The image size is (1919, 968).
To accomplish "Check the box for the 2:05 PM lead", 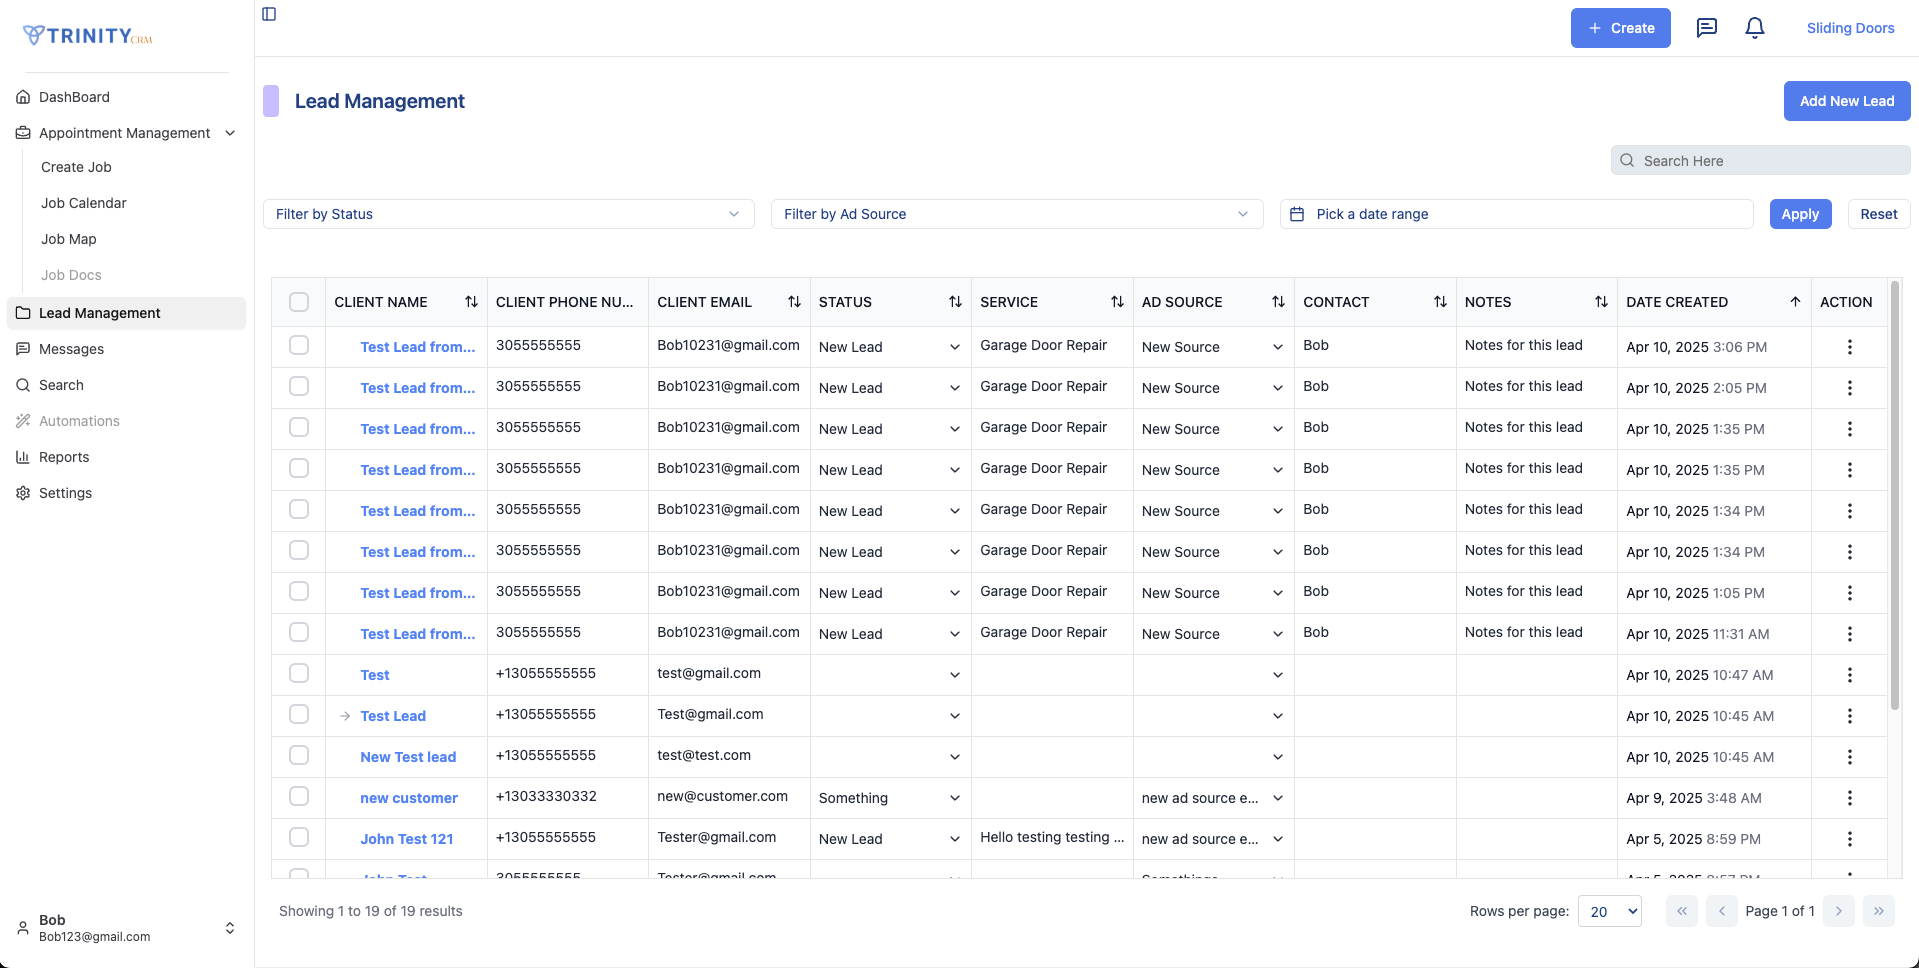I will pyautogui.click(x=299, y=386).
